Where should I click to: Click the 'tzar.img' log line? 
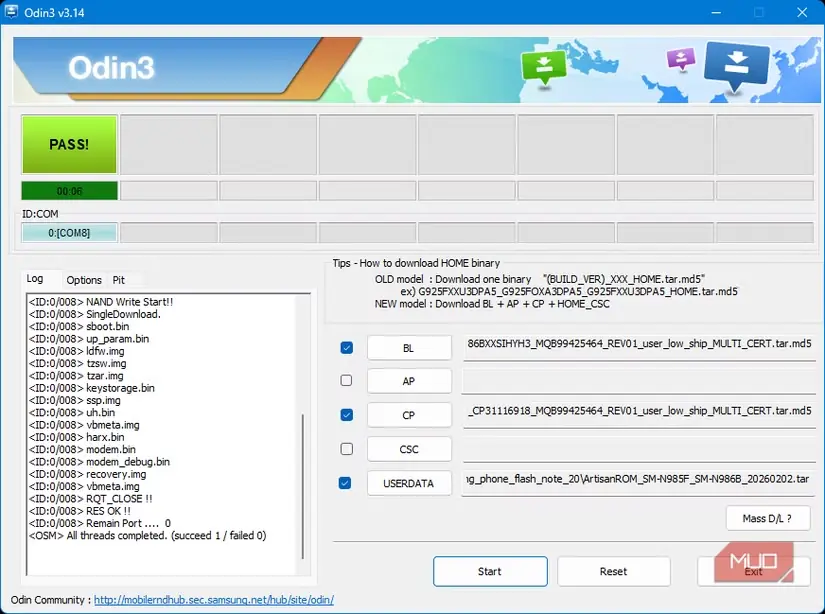pyautogui.click(x=76, y=376)
